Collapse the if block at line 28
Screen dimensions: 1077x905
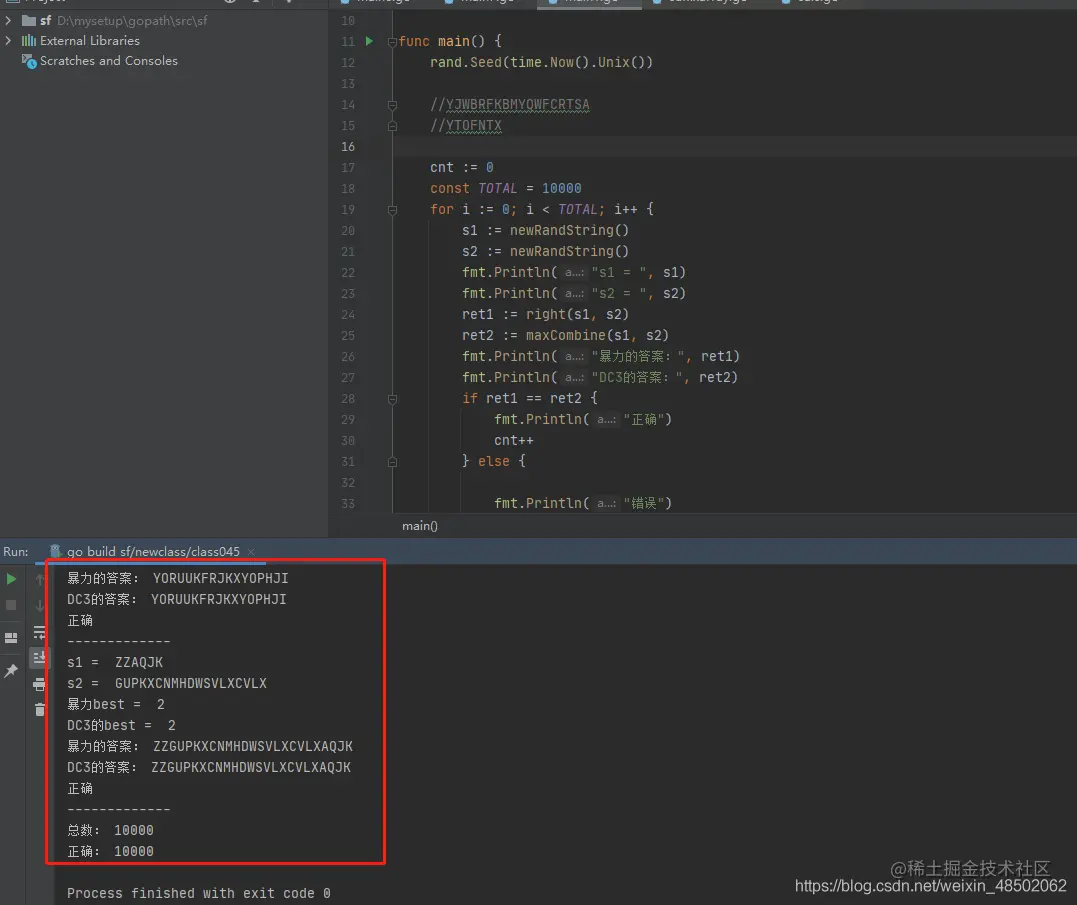point(392,399)
